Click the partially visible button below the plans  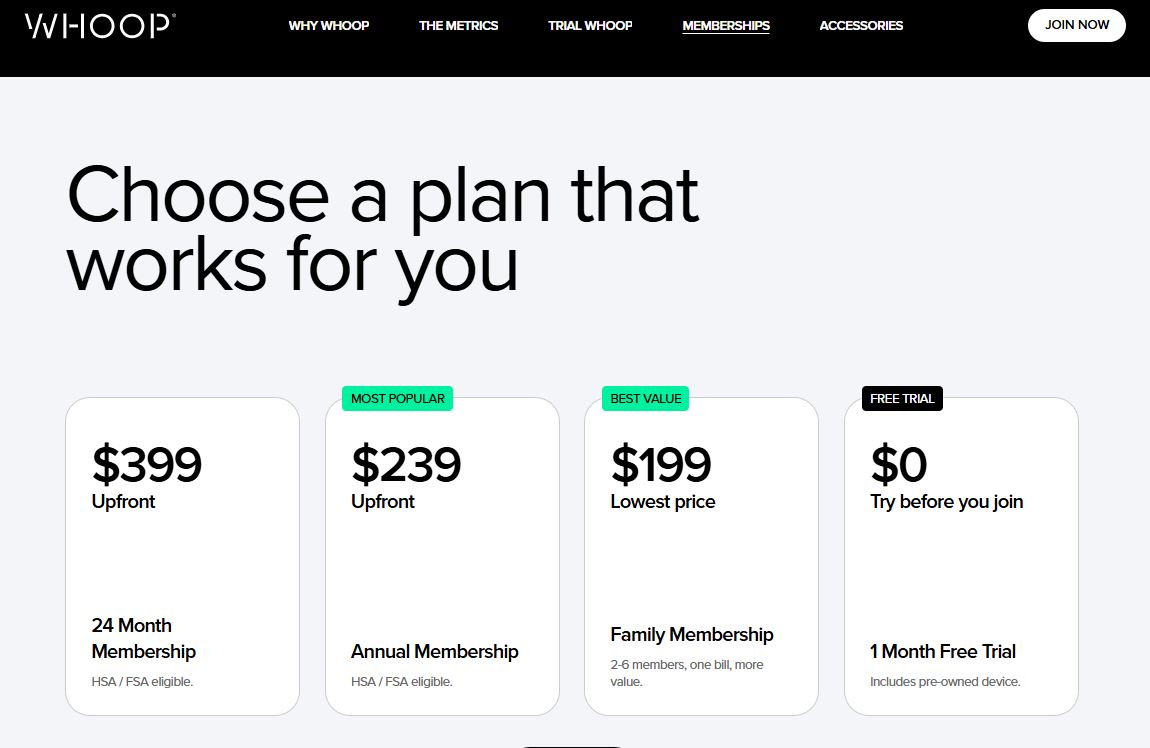[x=571, y=745]
